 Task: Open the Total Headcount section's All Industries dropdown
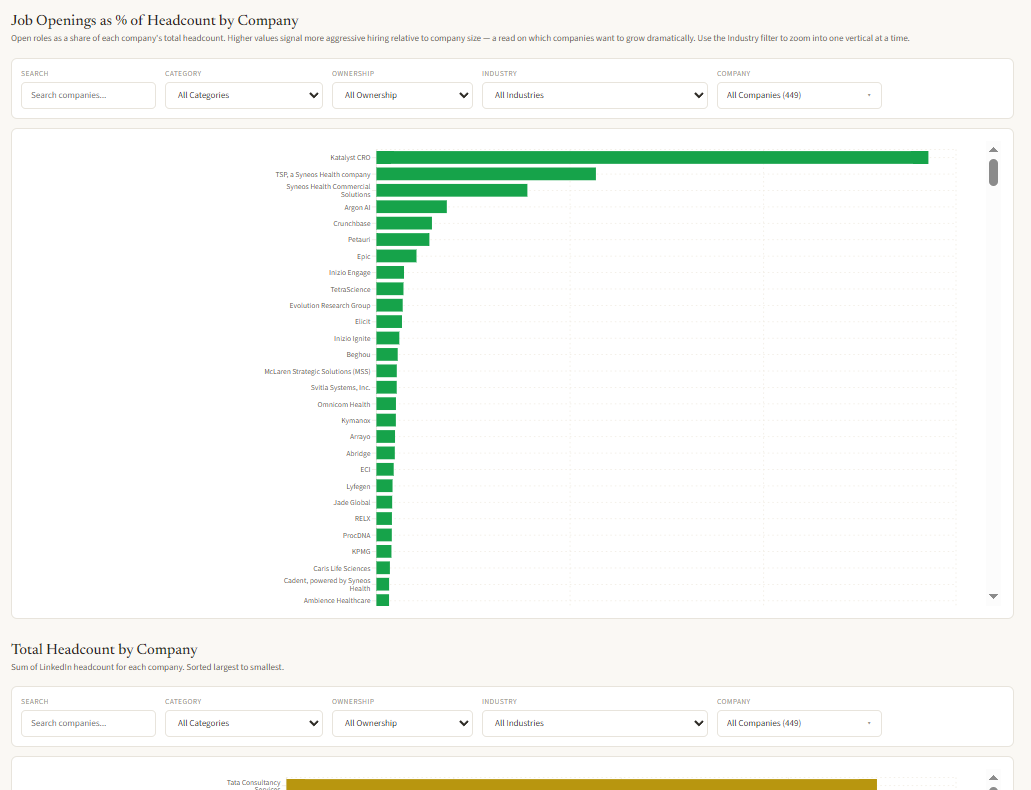point(594,723)
